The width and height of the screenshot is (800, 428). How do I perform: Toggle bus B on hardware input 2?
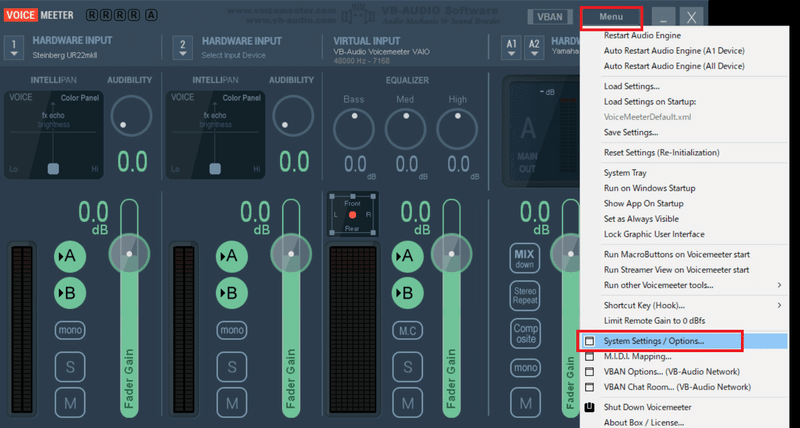coord(232,293)
